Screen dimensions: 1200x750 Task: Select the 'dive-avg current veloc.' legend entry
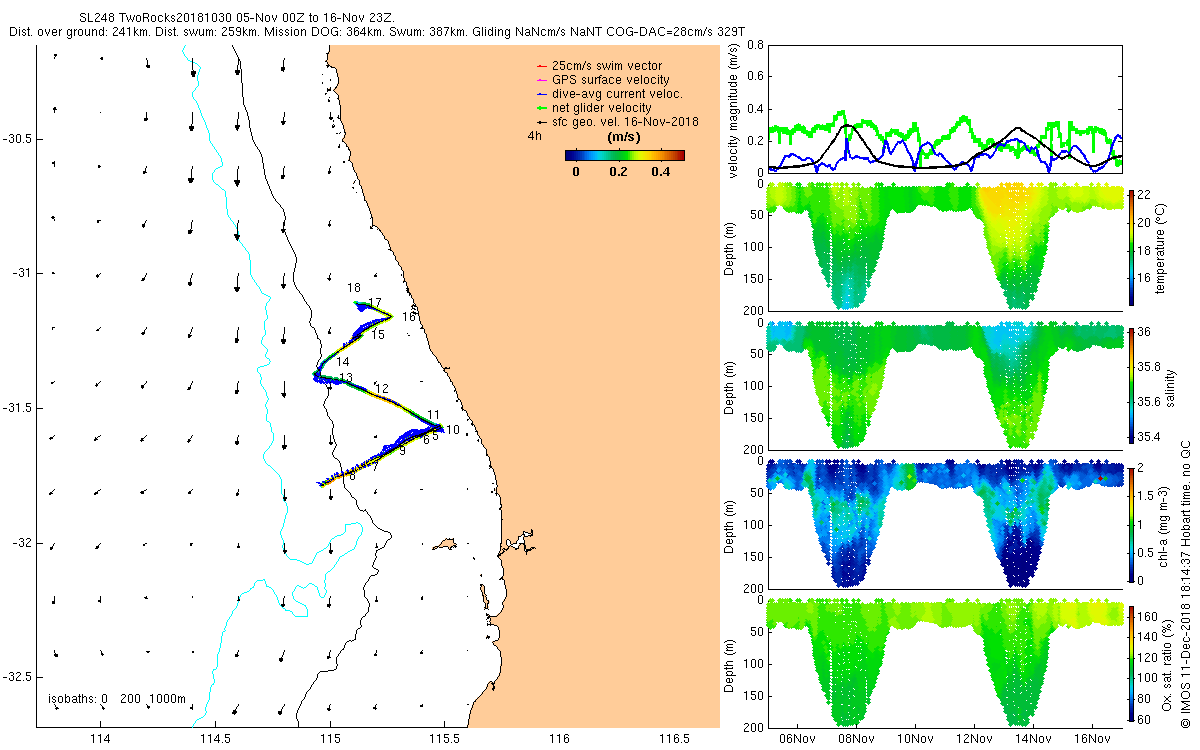coord(617,94)
